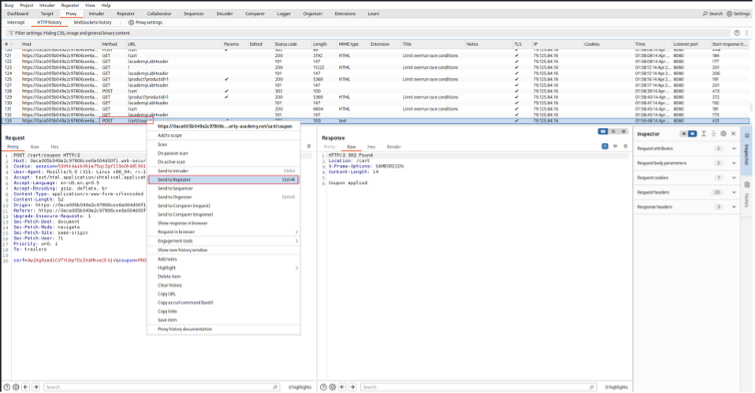Select combined tabbed layout view
This screenshot has width=755, height=393.
point(624,131)
